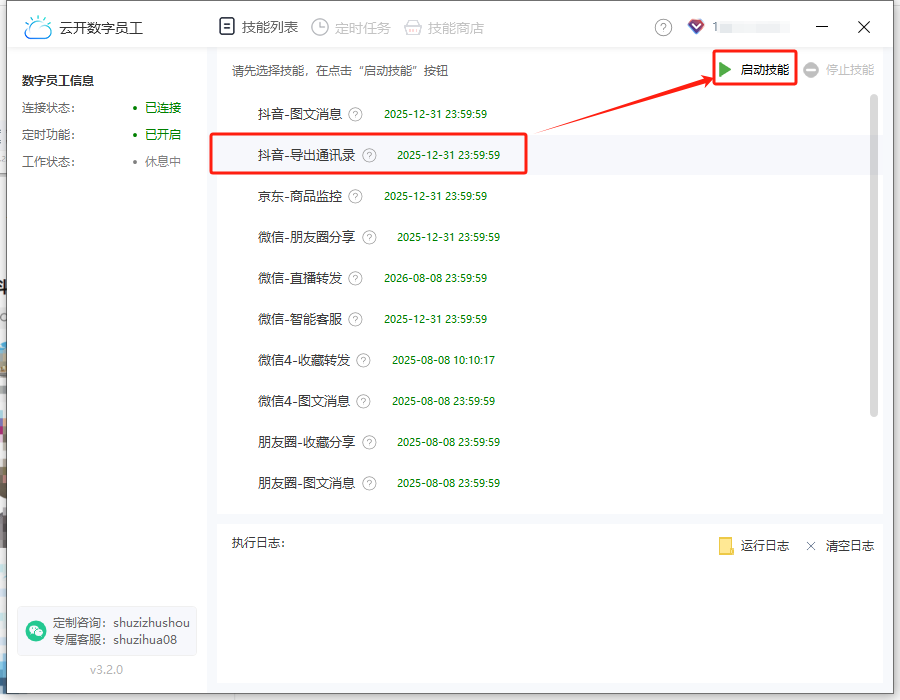Image resolution: width=900 pixels, height=700 pixels.
Task: Click the question mark help icon in title bar
Action: point(663,28)
